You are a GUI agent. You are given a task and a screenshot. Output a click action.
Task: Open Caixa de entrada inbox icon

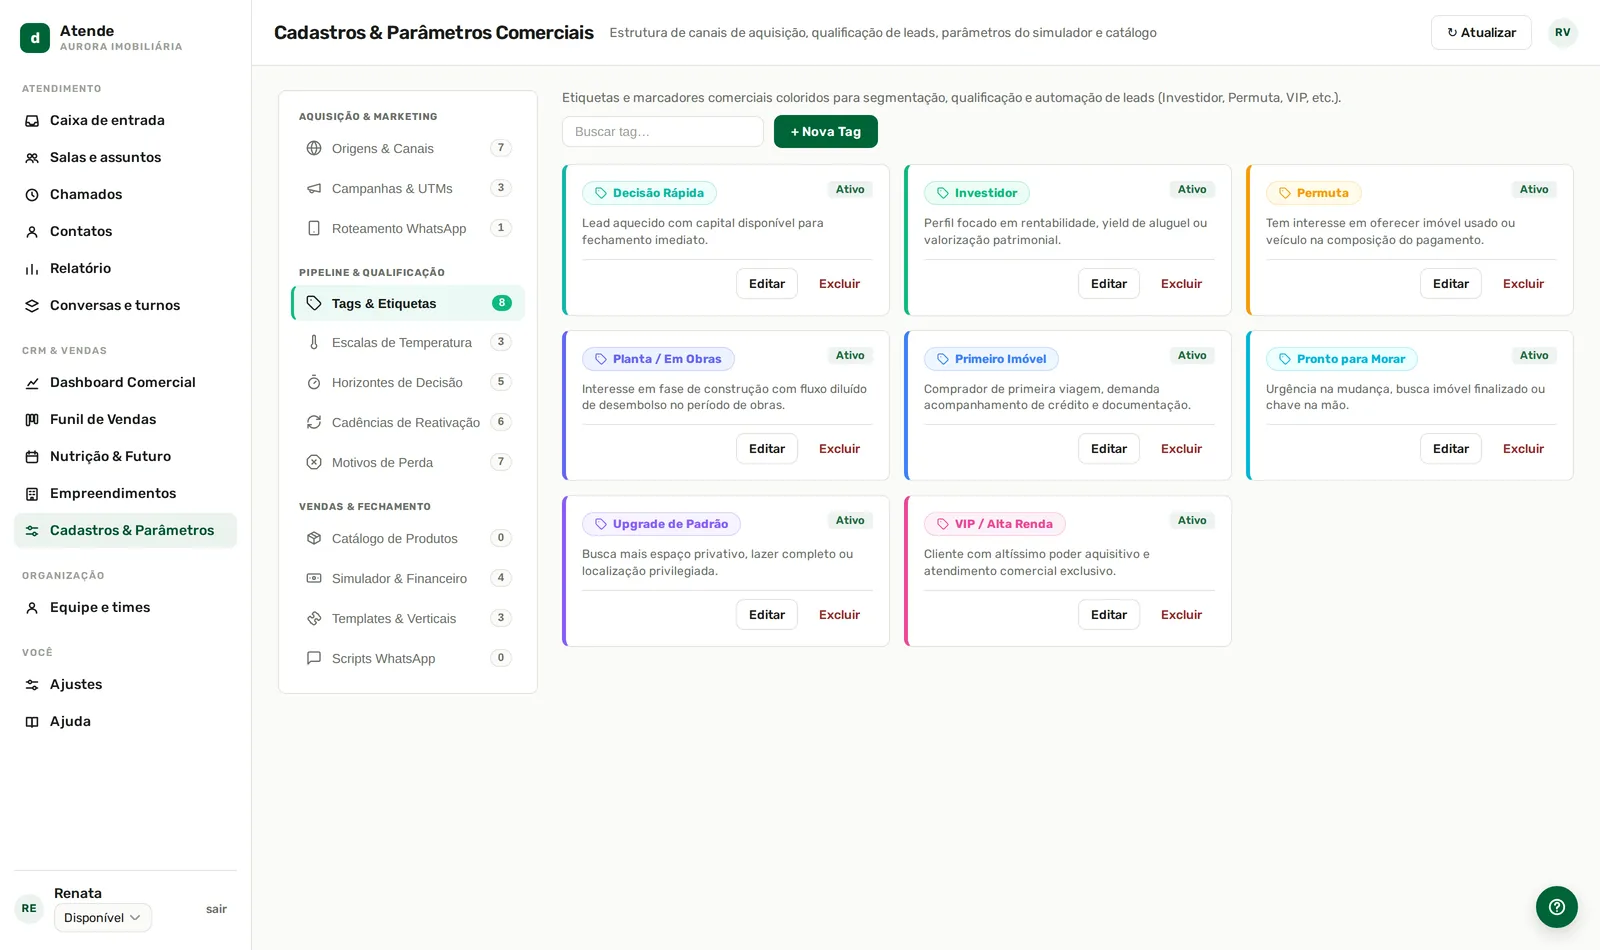[32, 121]
